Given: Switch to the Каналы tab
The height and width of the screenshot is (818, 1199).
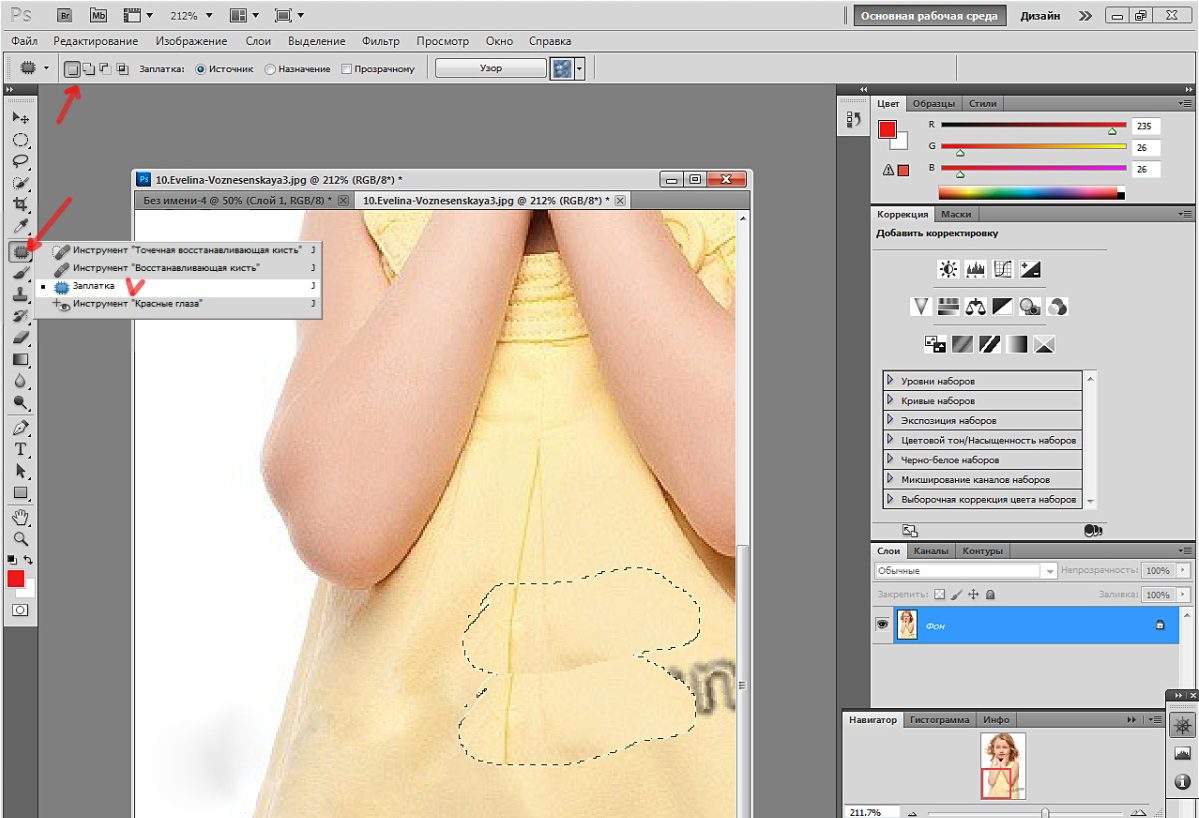Looking at the screenshot, I should click(x=931, y=550).
